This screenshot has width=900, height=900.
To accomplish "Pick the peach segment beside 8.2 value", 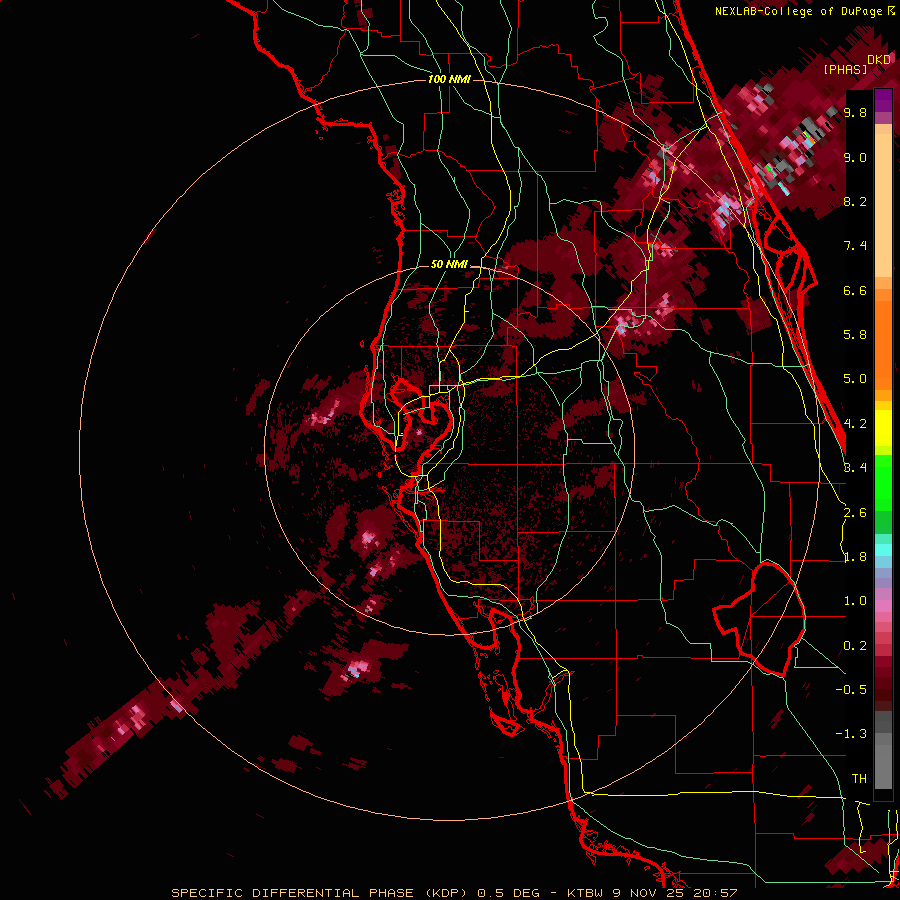I will tap(883, 205).
